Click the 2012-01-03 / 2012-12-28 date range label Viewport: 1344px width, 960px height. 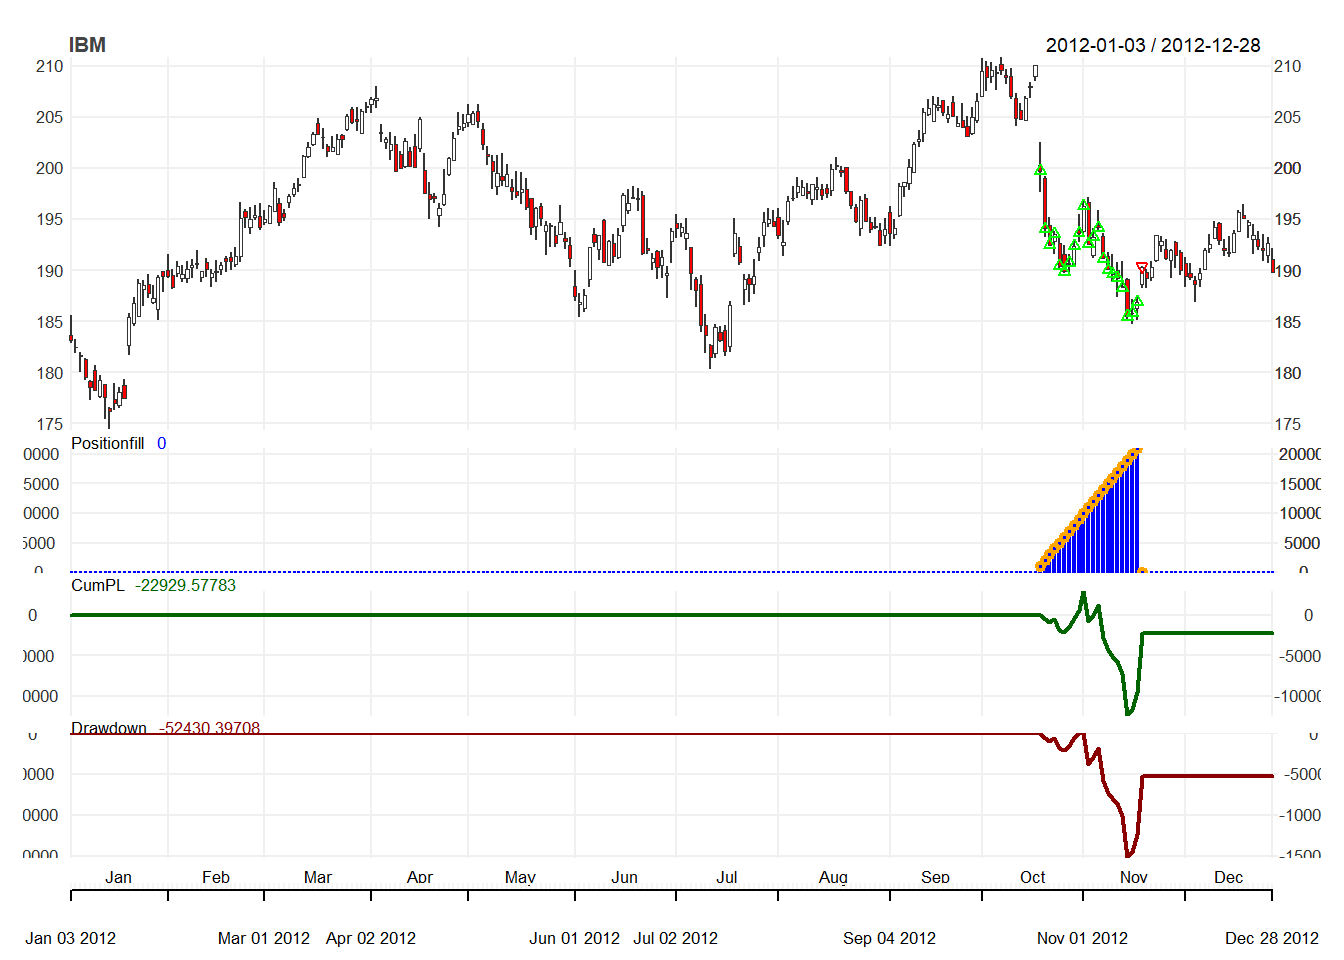(1152, 45)
